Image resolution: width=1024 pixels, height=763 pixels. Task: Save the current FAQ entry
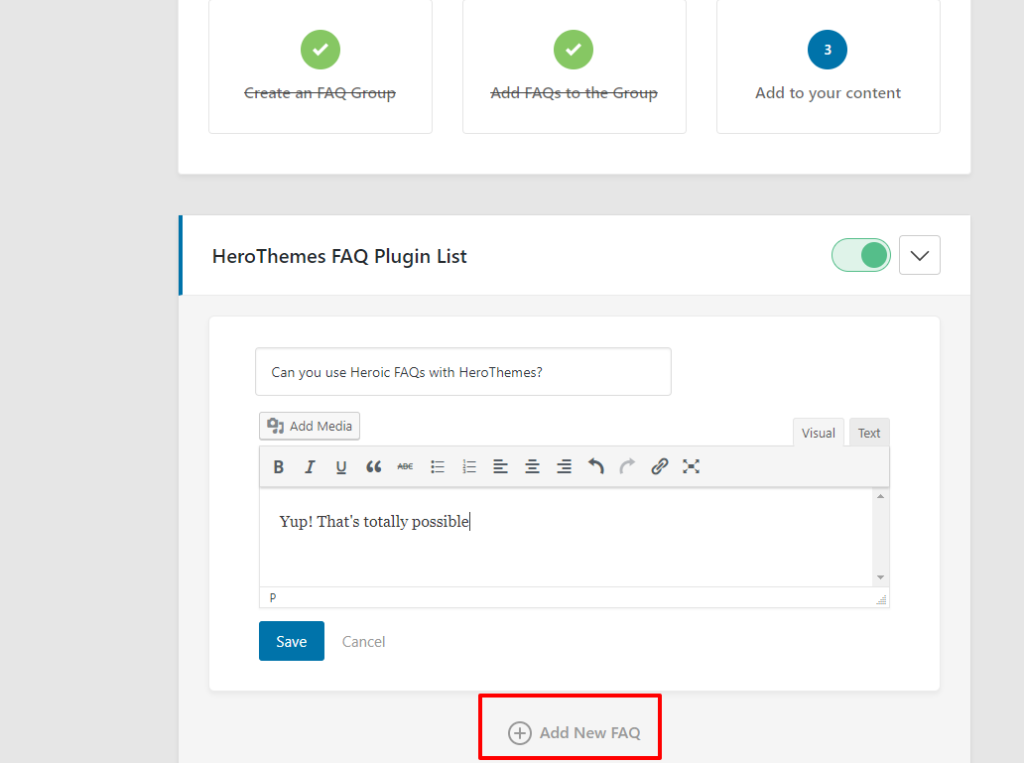point(291,641)
